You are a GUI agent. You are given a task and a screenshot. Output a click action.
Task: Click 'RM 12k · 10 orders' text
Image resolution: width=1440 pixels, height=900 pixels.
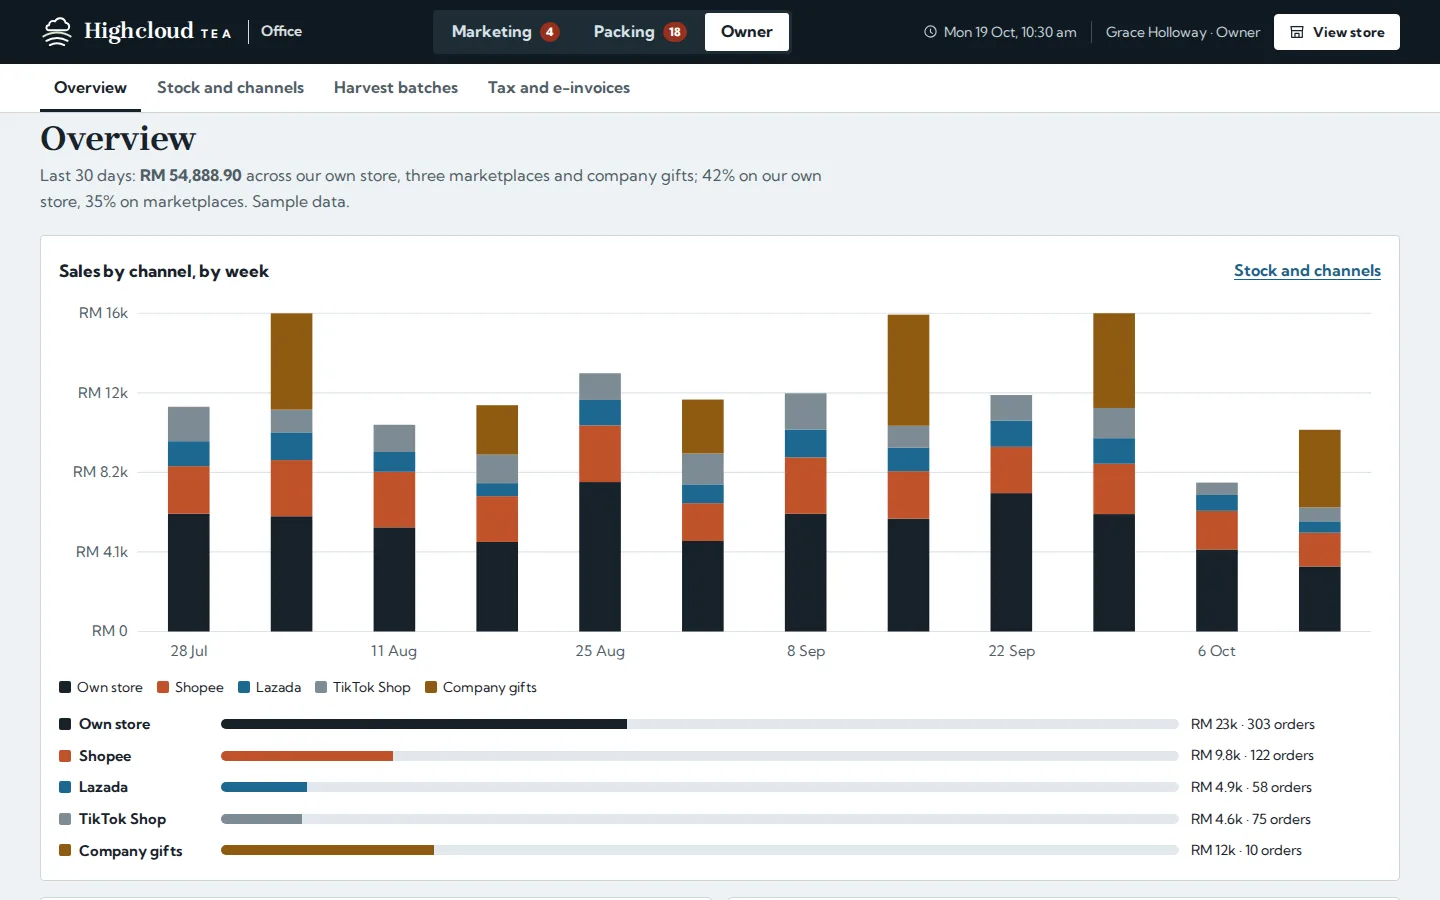pos(1246,850)
